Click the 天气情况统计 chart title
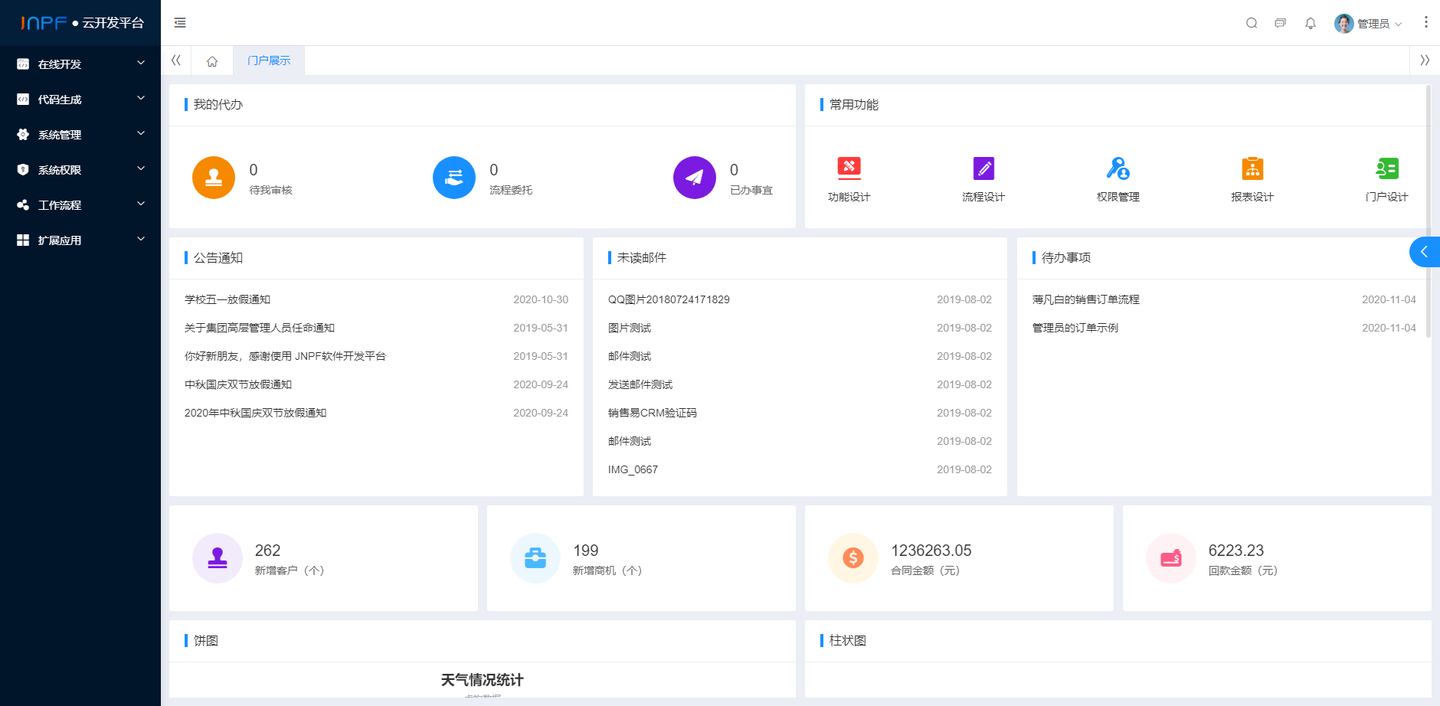 click(482, 680)
